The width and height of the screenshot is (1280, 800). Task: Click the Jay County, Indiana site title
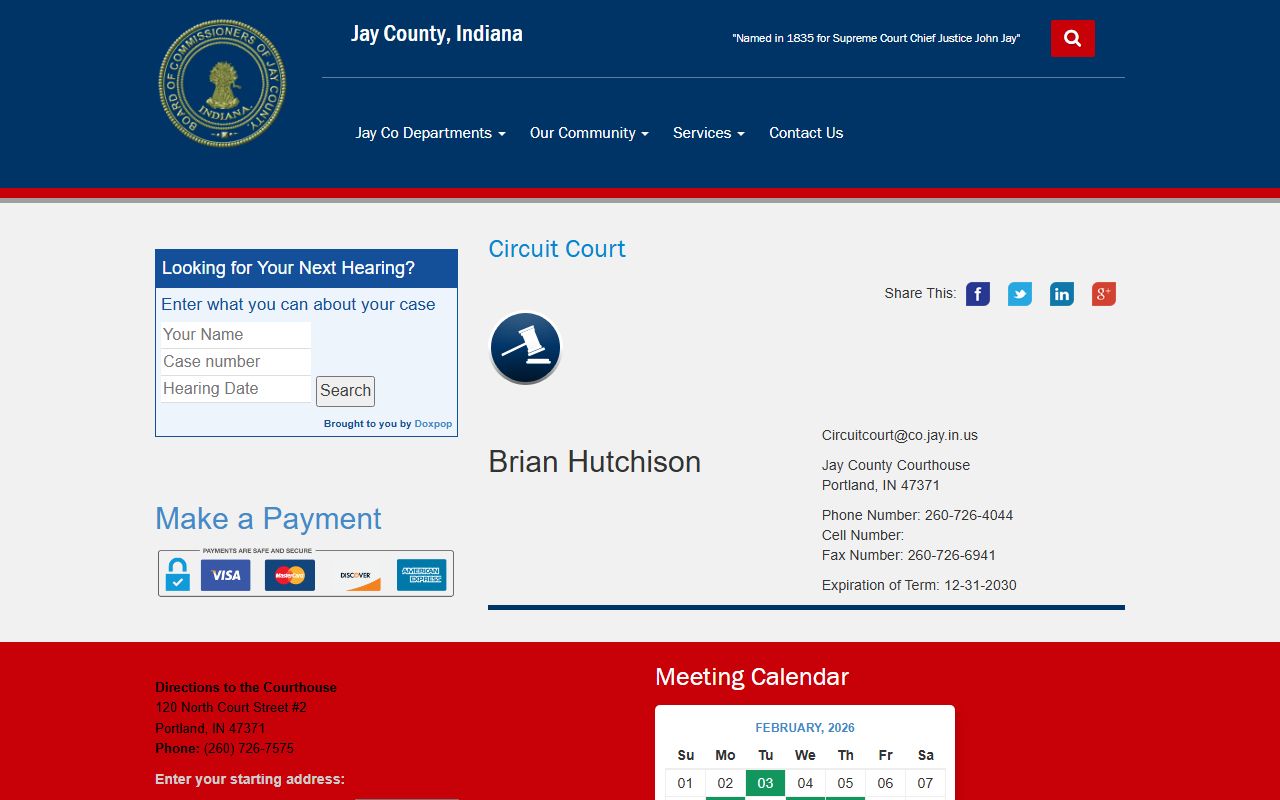point(437,34)
